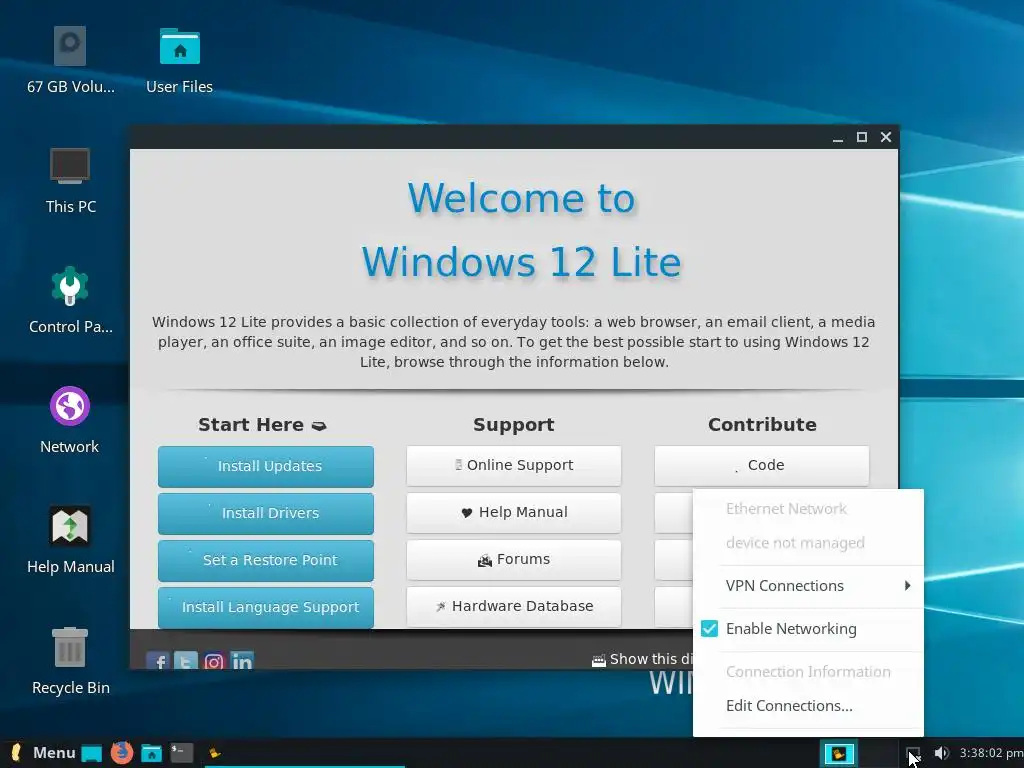Viewport: 1024px width, 768px height.
Task: Open Online Support
Action: (514, 465)
